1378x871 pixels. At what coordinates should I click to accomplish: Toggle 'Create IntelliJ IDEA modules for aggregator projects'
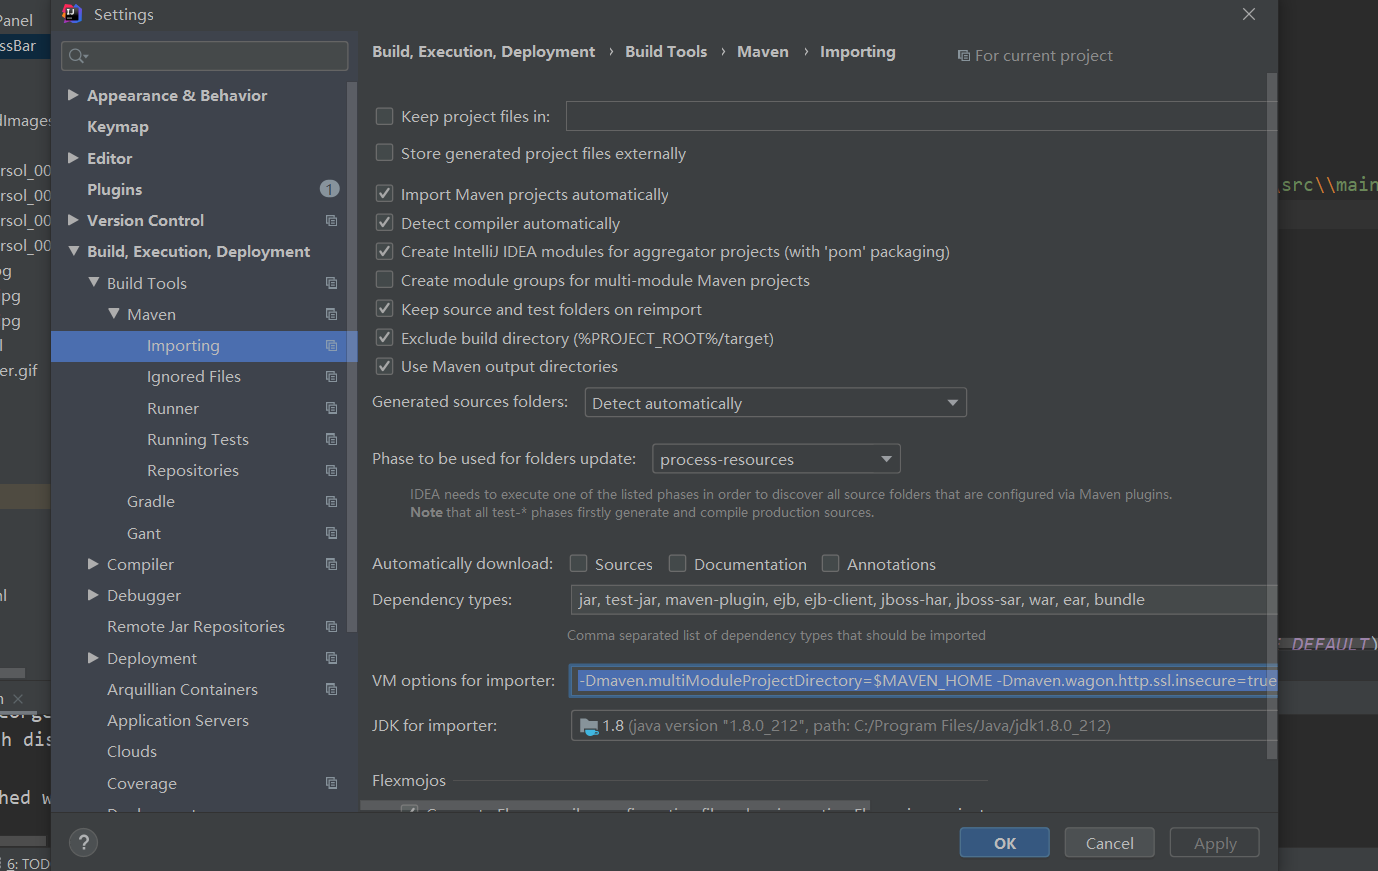coord(384,251)
